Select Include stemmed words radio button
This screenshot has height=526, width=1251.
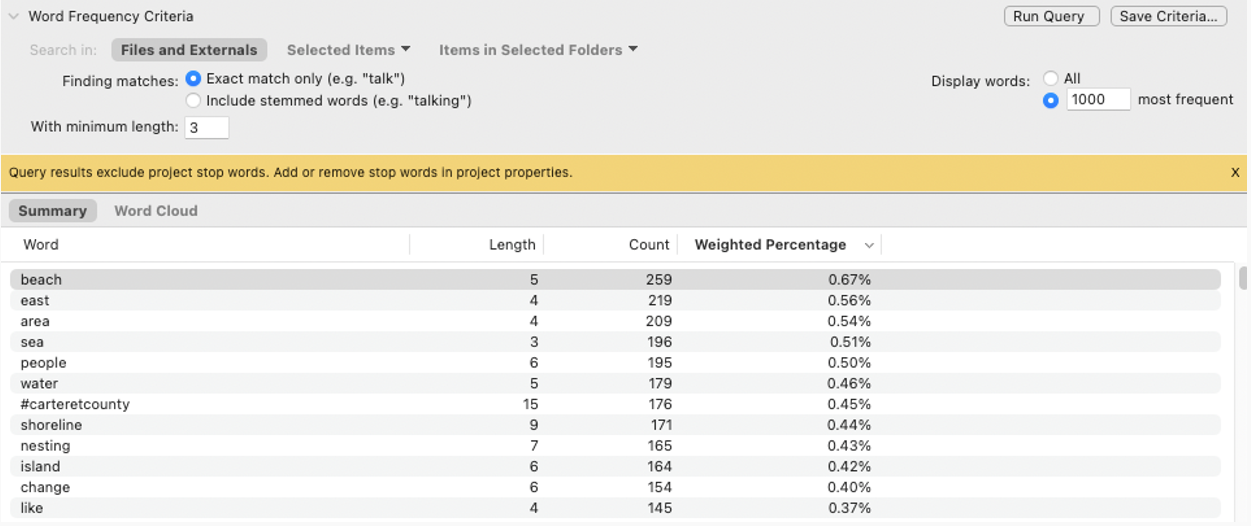pyautogui.click(x=194, y=101)
